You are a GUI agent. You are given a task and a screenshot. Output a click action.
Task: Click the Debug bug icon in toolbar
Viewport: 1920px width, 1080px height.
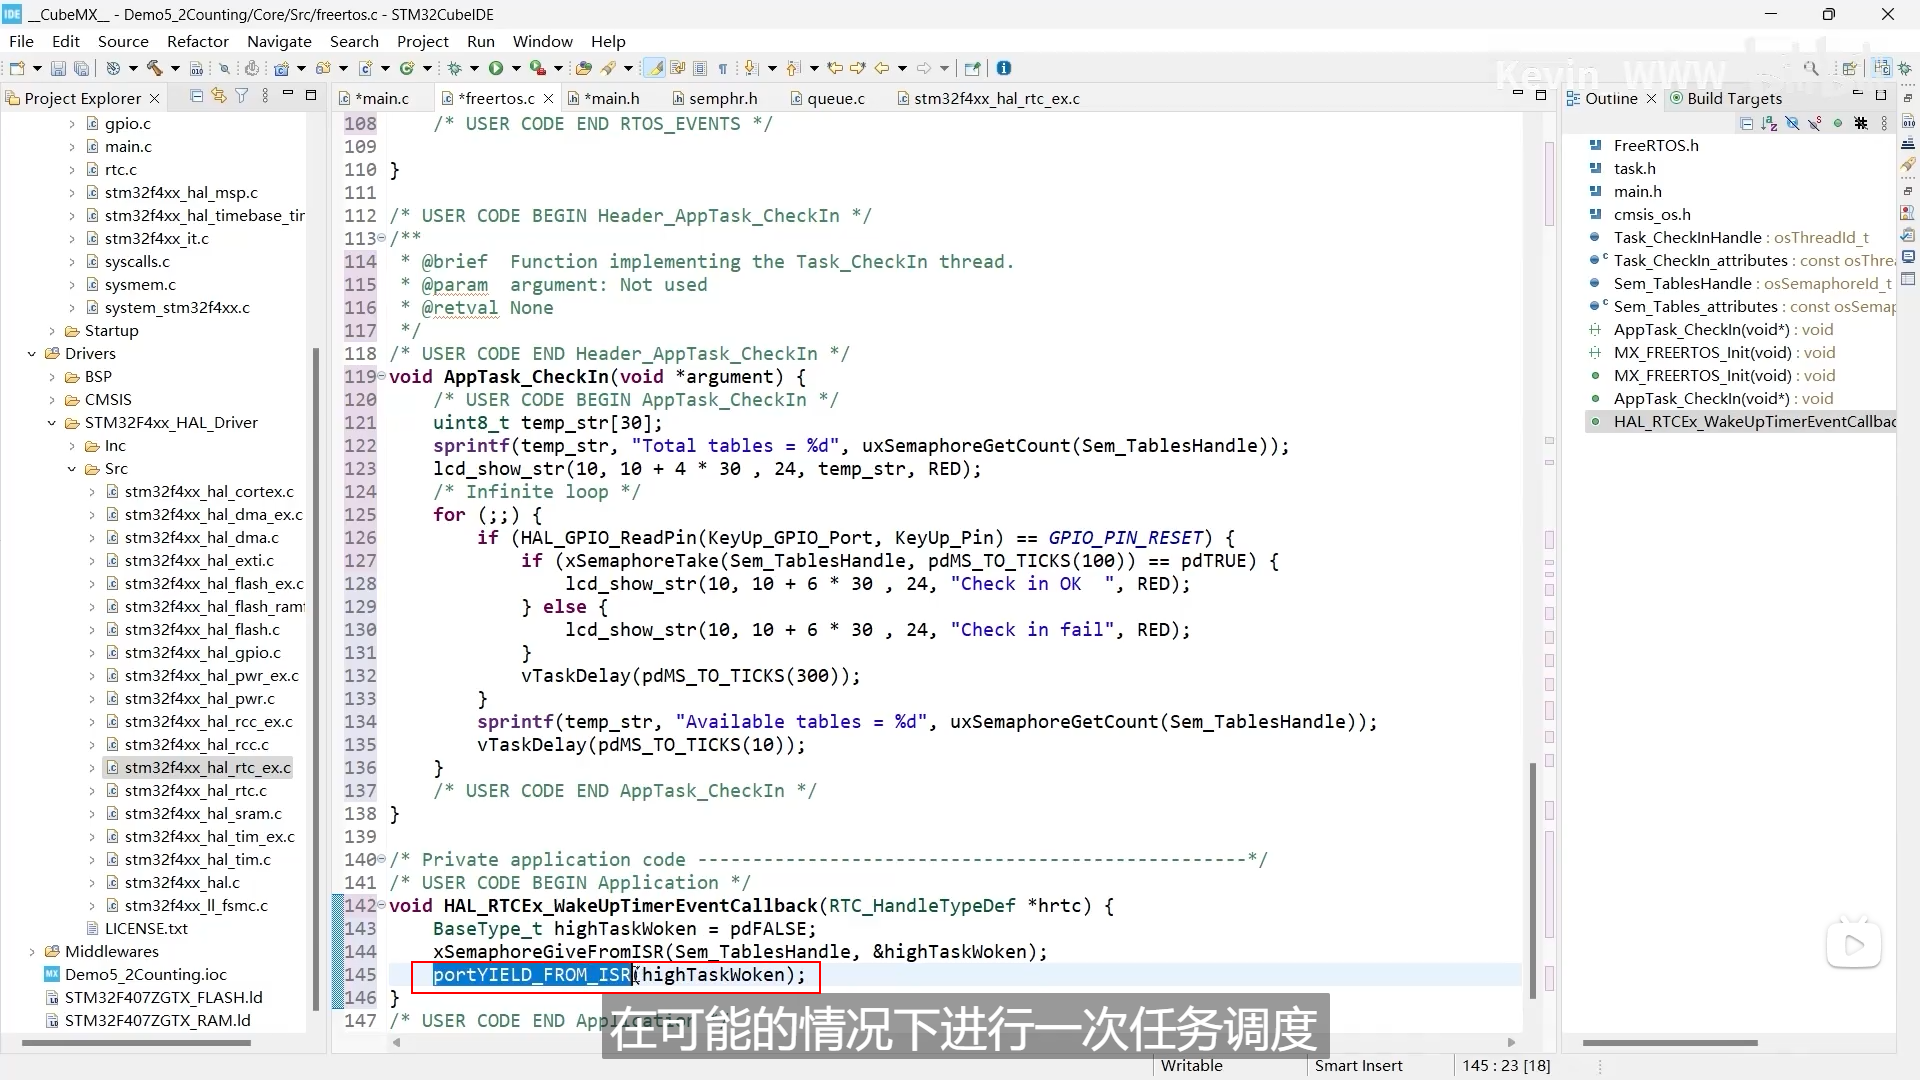pyautogui.click(x=454, y=68)
